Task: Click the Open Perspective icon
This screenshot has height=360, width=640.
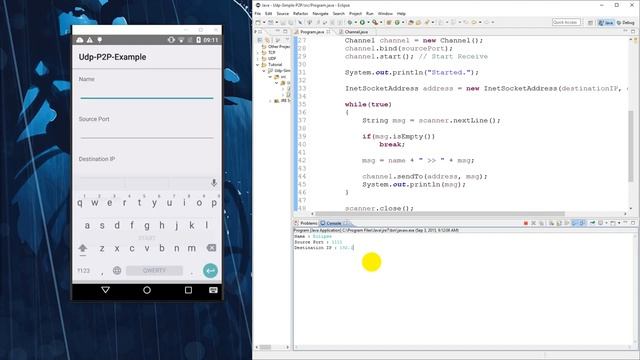Action: (590, 23)
